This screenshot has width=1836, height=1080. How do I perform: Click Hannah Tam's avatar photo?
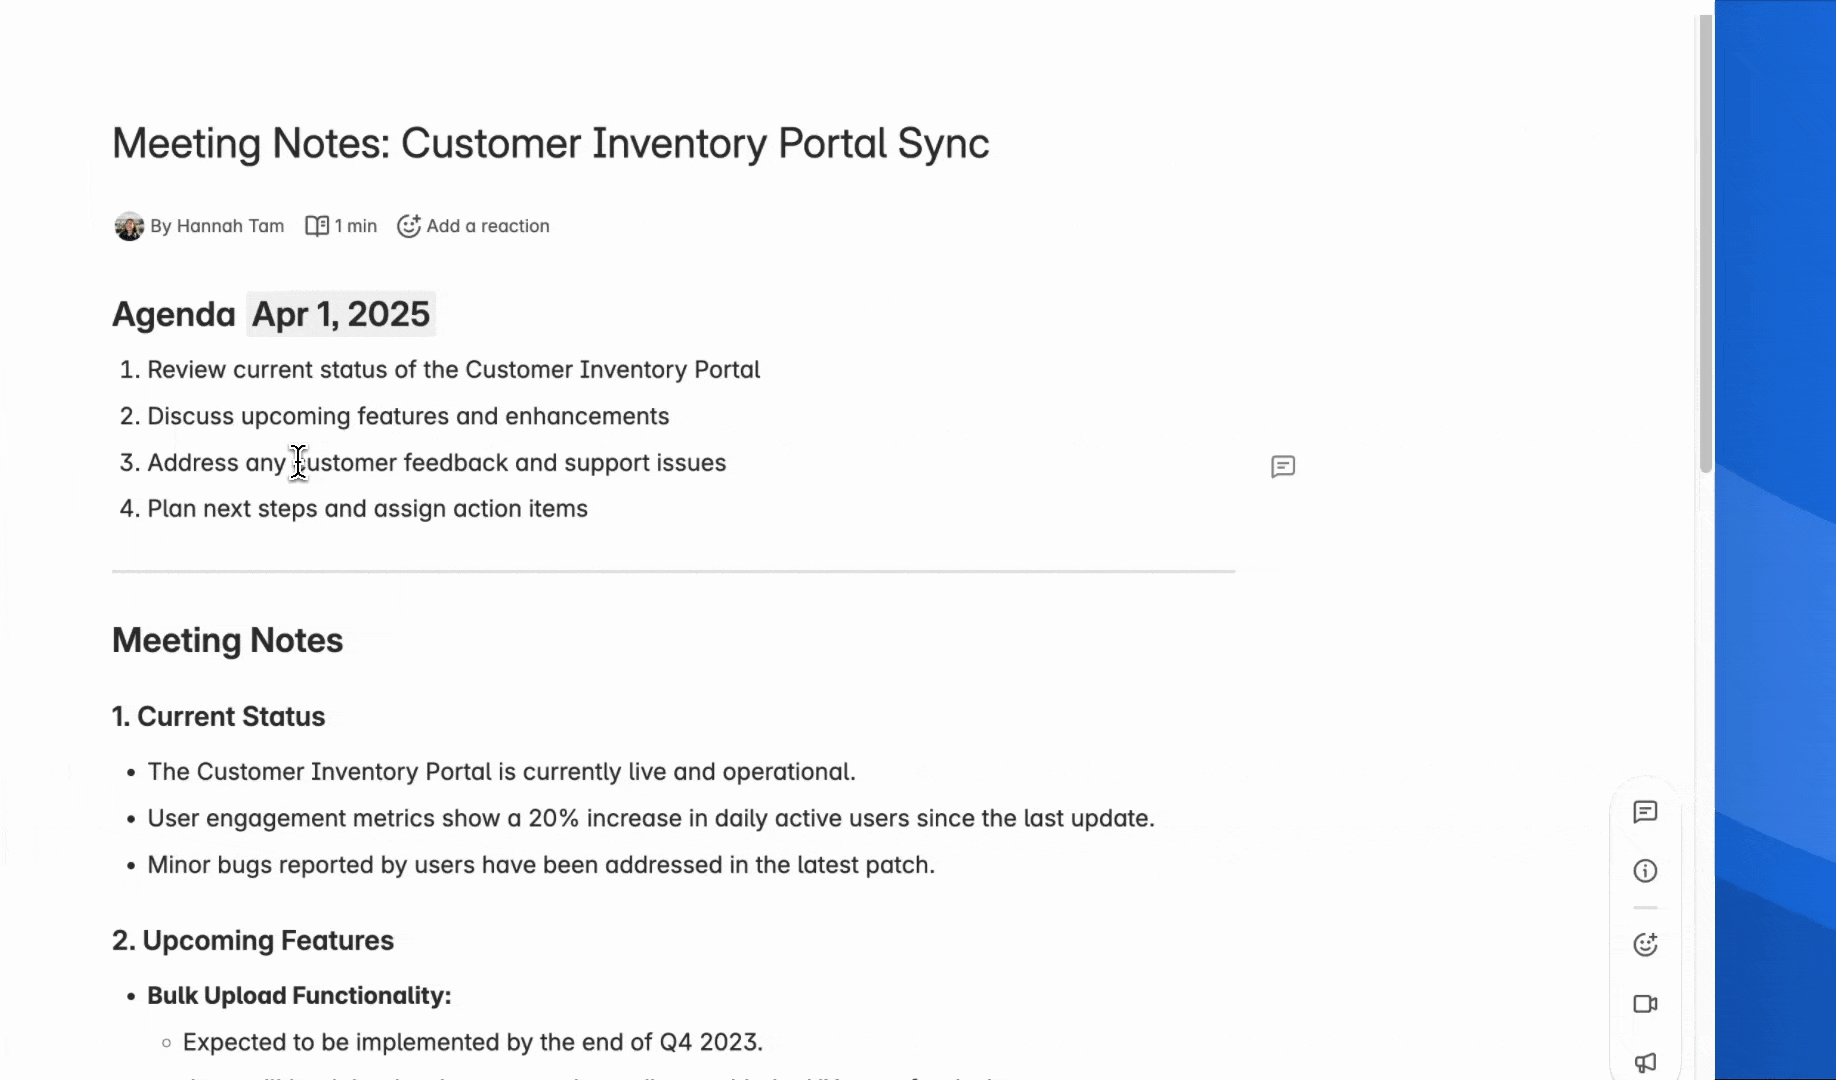click(x=129, y=226)
